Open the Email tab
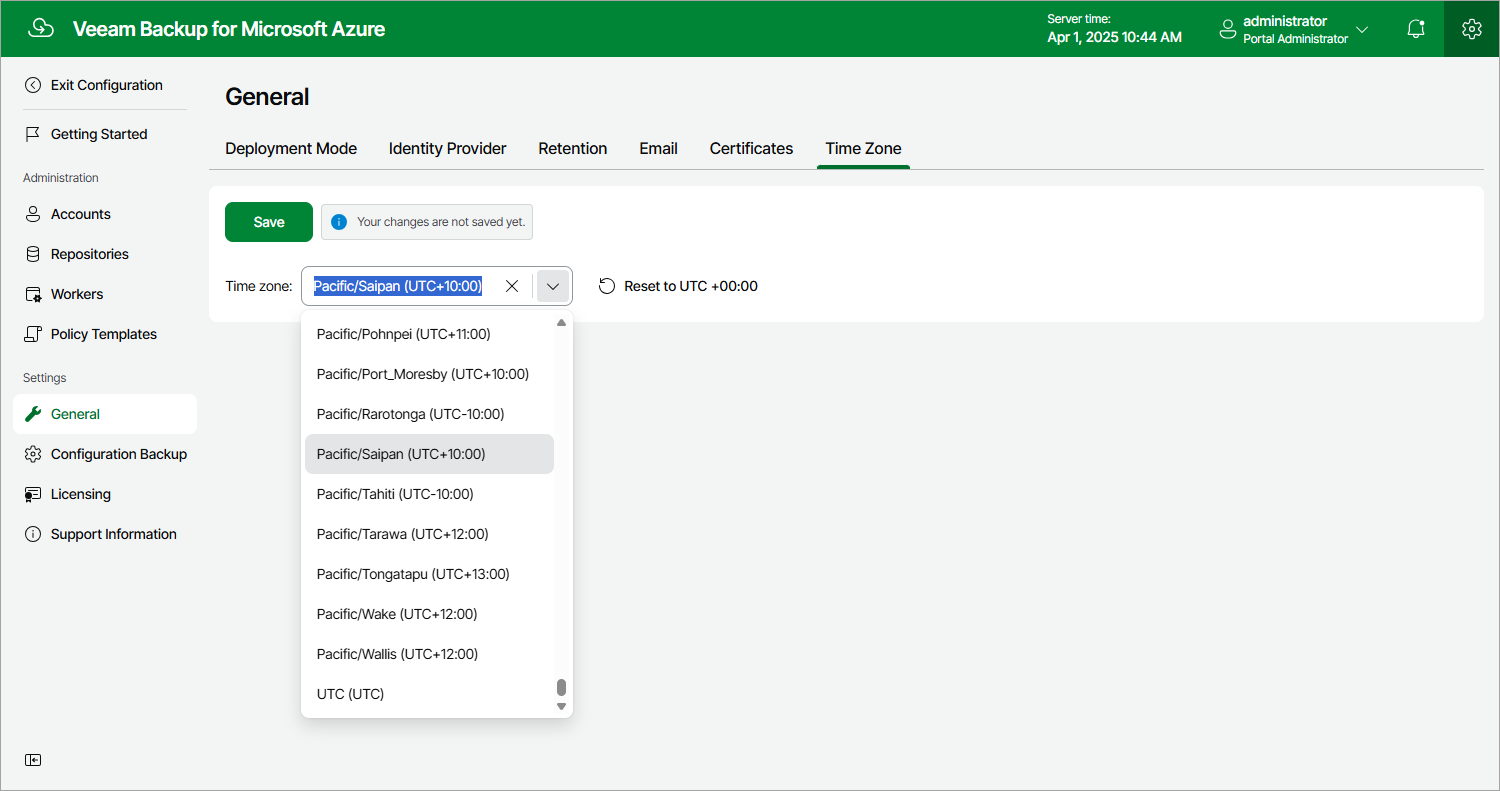The image size is (1500, 791). 659,148
